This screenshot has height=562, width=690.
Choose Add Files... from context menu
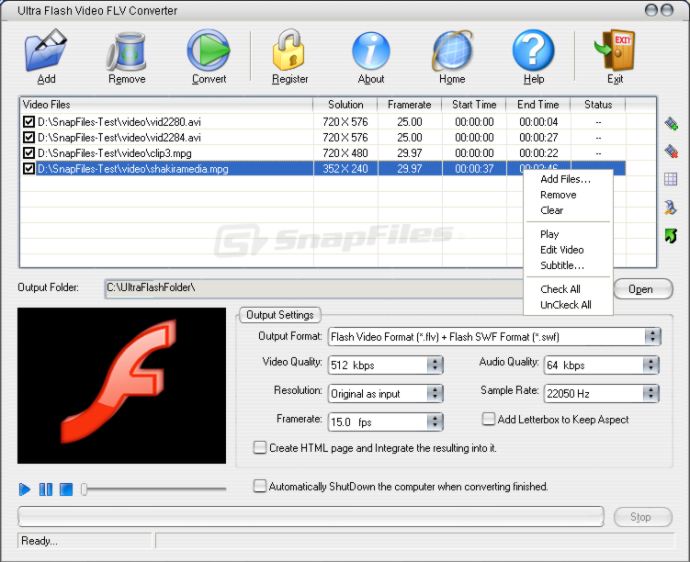565,179
